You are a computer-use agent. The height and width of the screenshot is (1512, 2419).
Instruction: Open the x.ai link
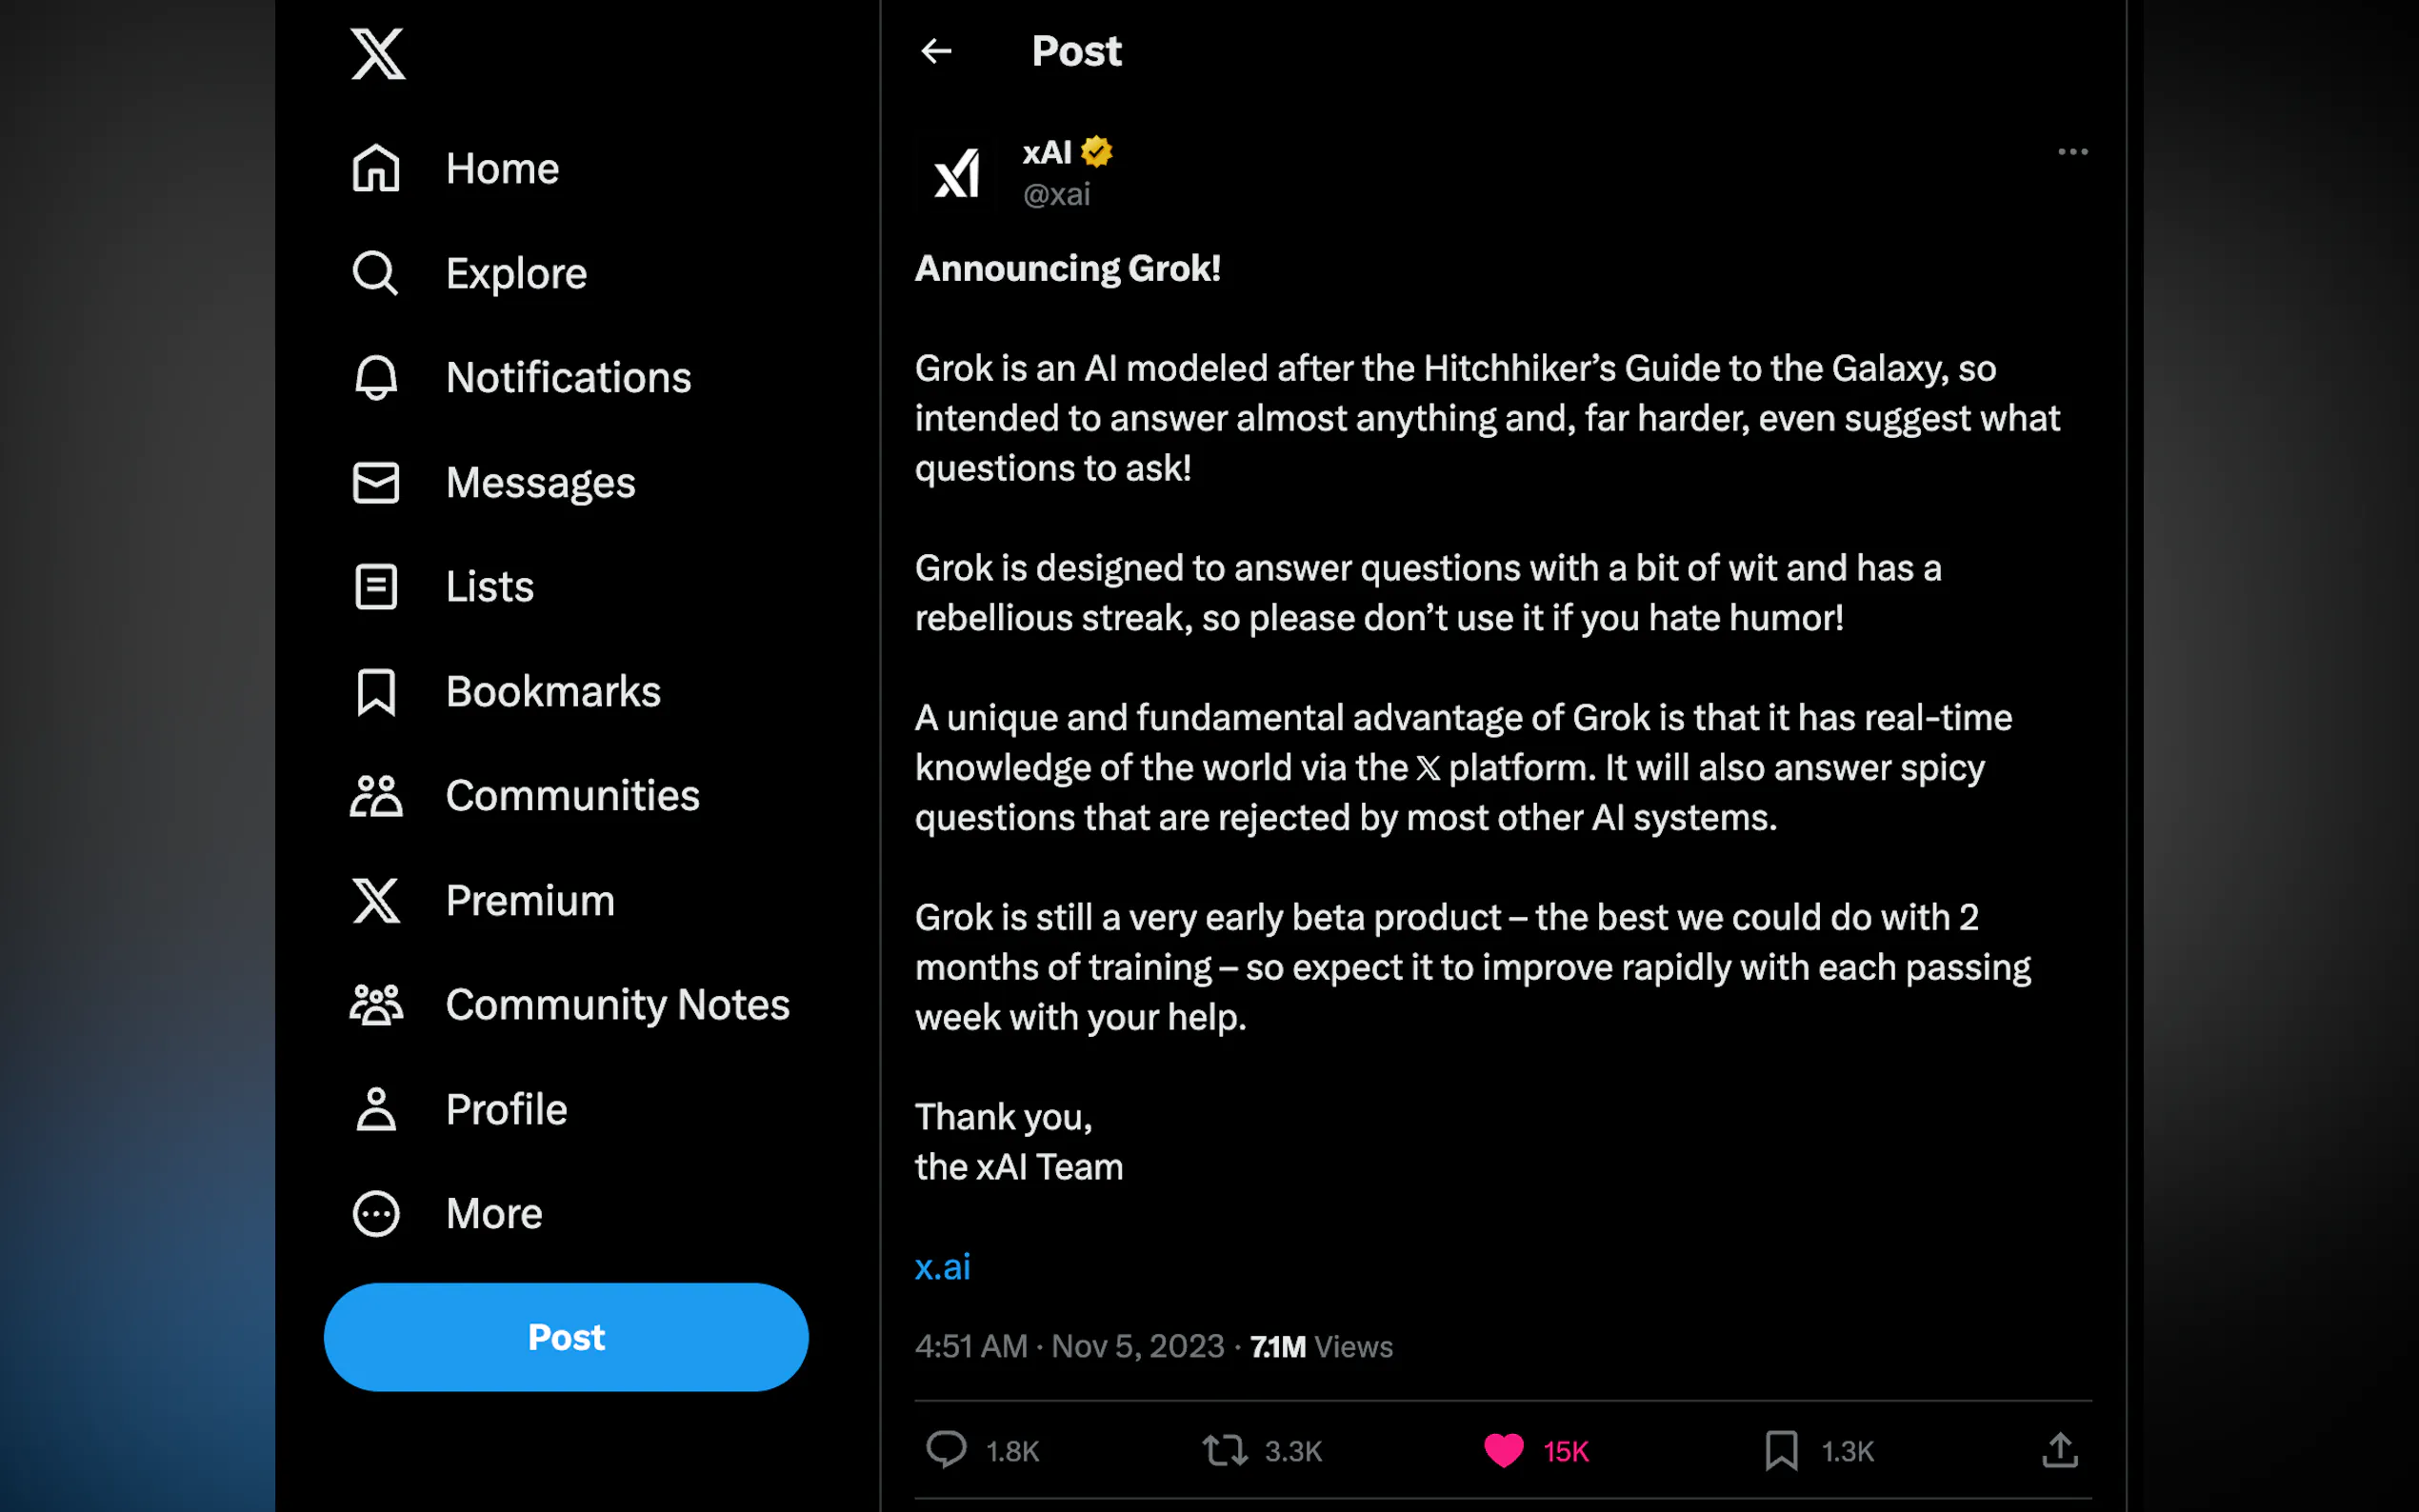pos(942,1266)
